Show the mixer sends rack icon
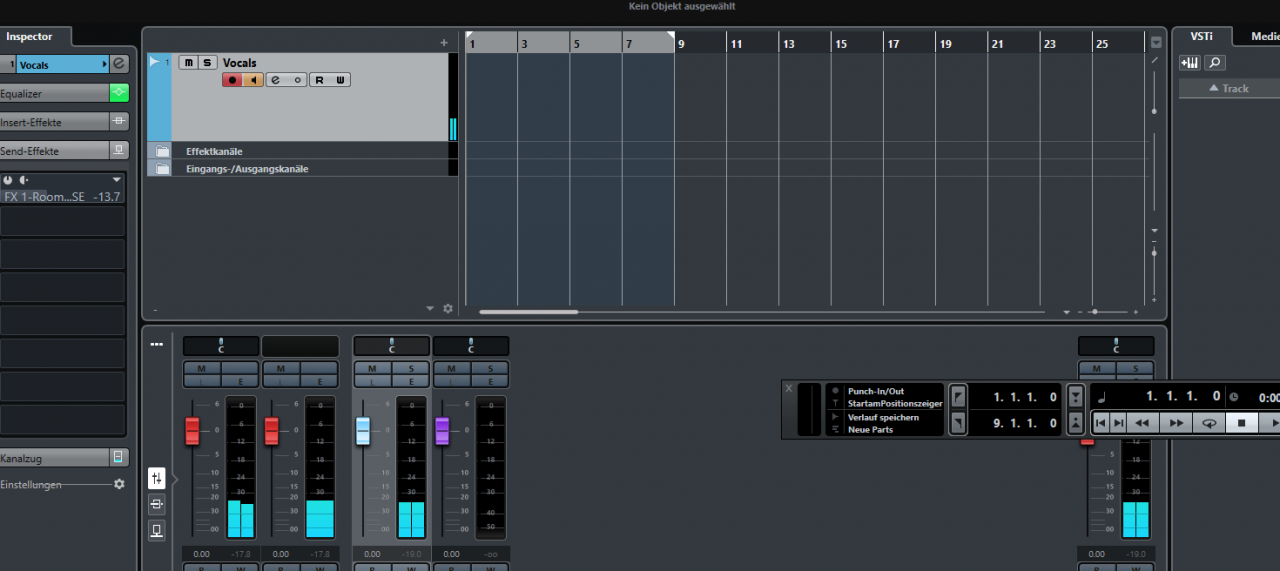The width and height of the screenshot is (1280, 571). pos(157,530)
